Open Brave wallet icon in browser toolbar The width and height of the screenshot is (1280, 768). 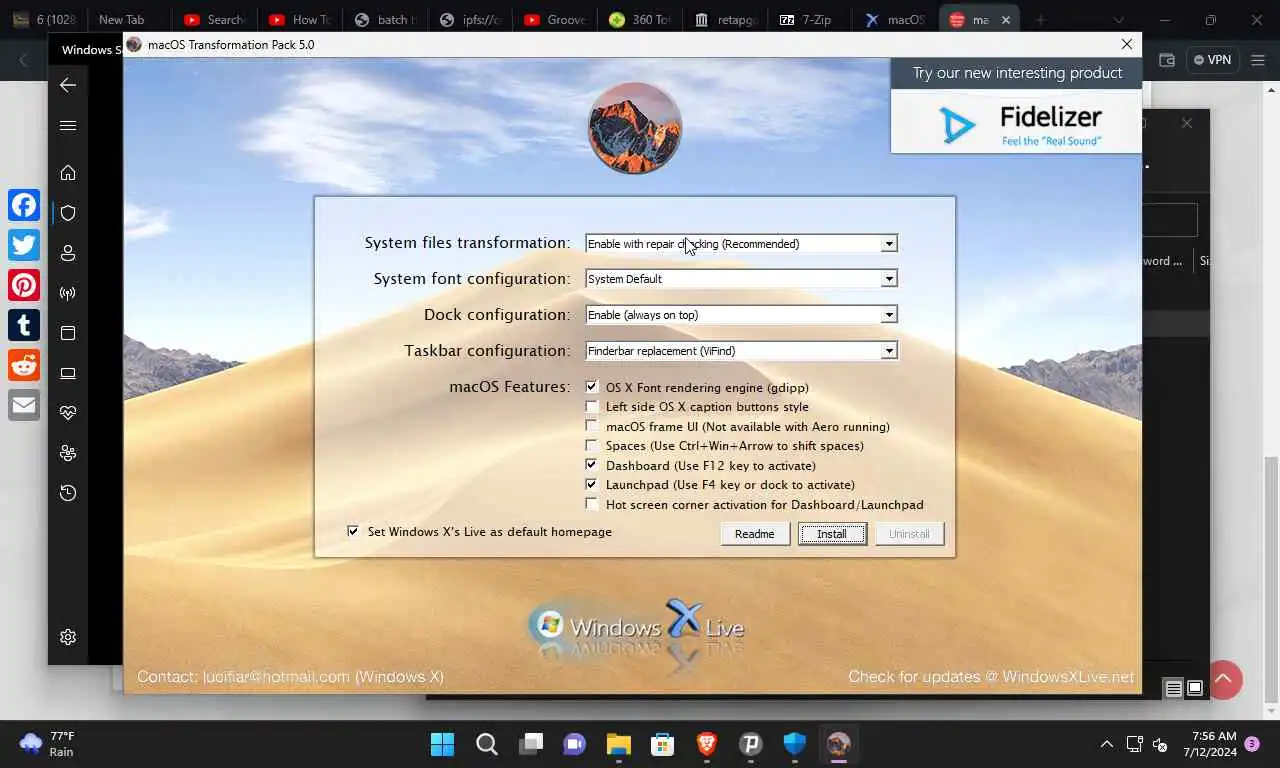(1166, 60)
